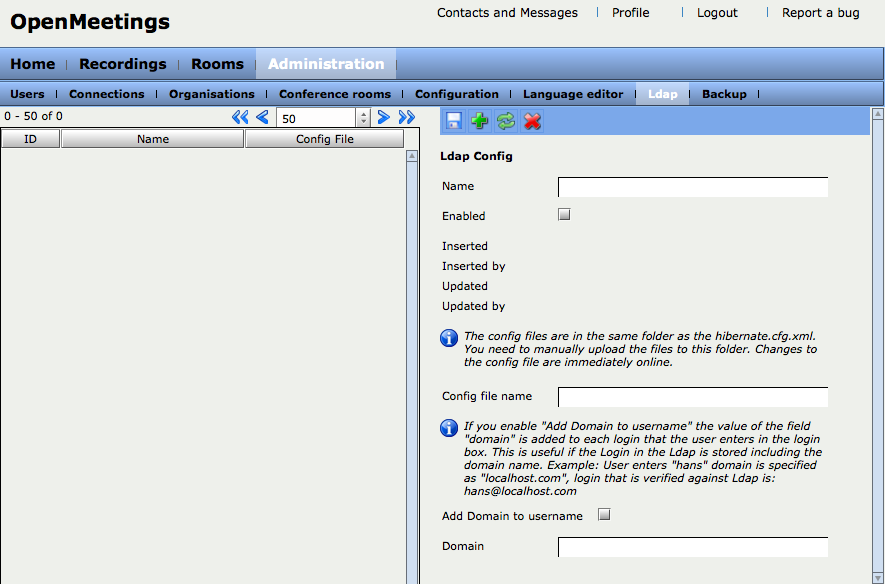Go to next page of the list
885x584 pixels.
pos(384,117)
